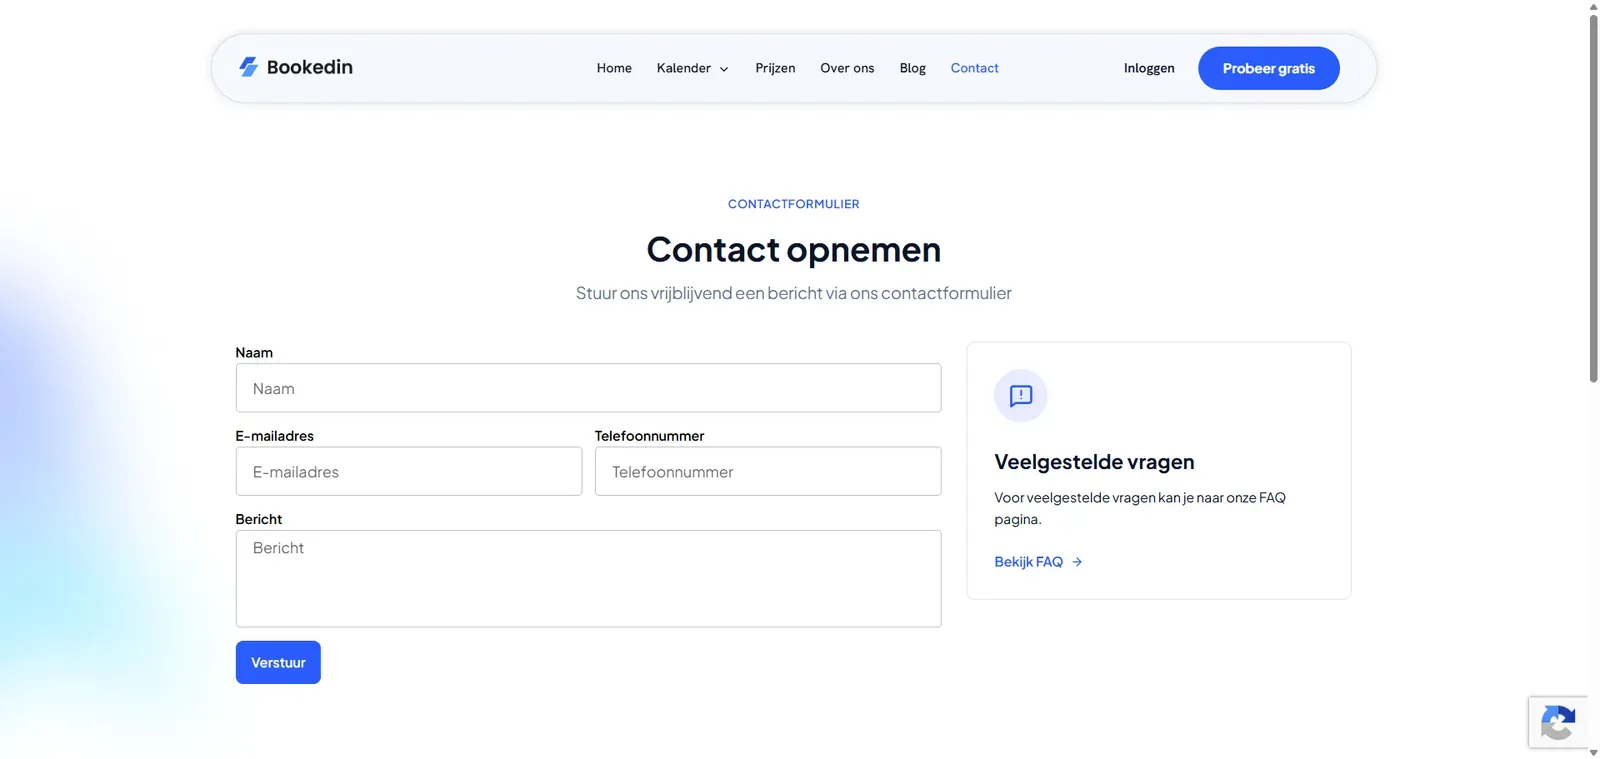Open the Bekijk FAQ link
This screenshot has height=759, width=1600.
click(x=1028, y=562)
